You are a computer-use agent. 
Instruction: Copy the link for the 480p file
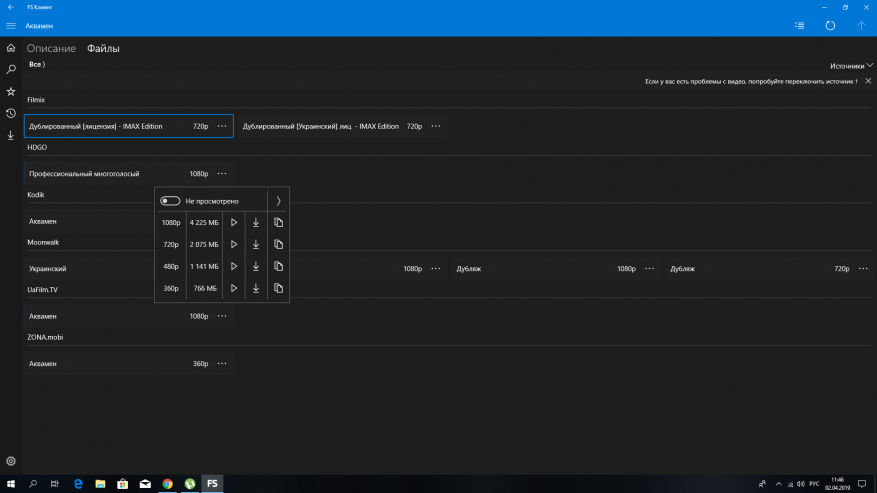[x=279, y=266]
